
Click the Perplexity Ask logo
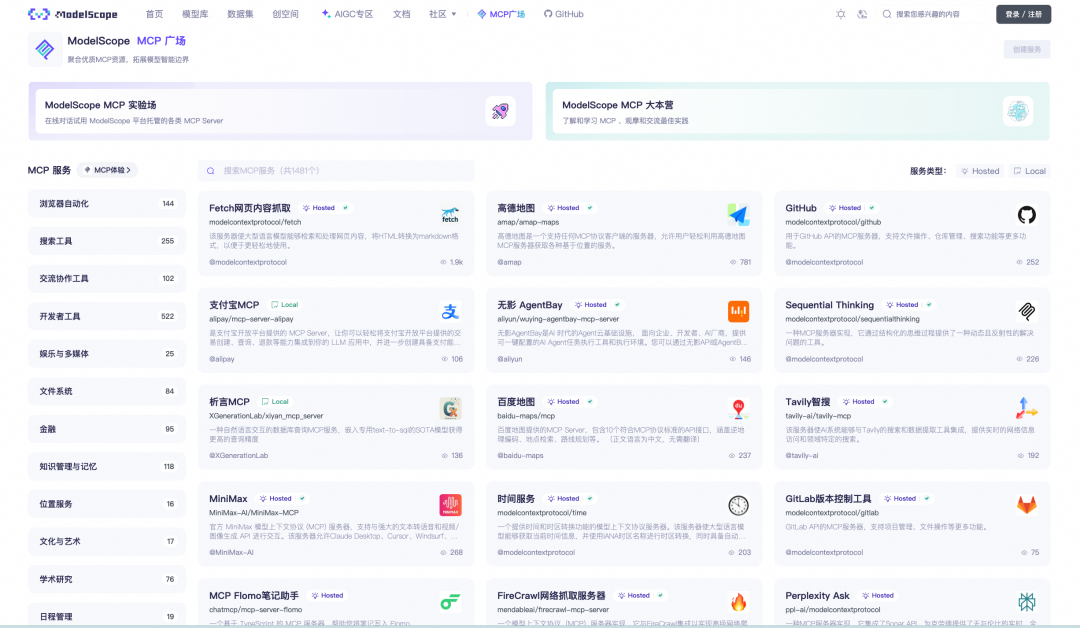pyautogui.click(x=1026, y=603)
